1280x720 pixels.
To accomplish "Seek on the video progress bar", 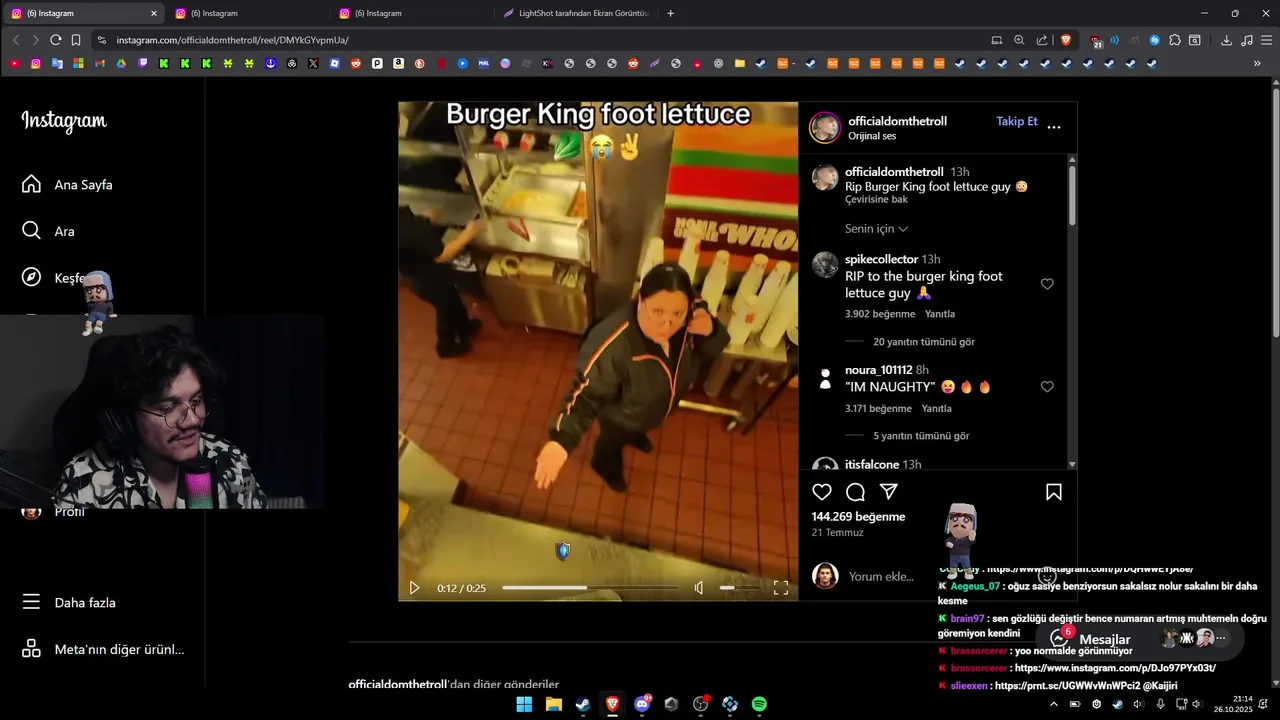I will point(590,588).
